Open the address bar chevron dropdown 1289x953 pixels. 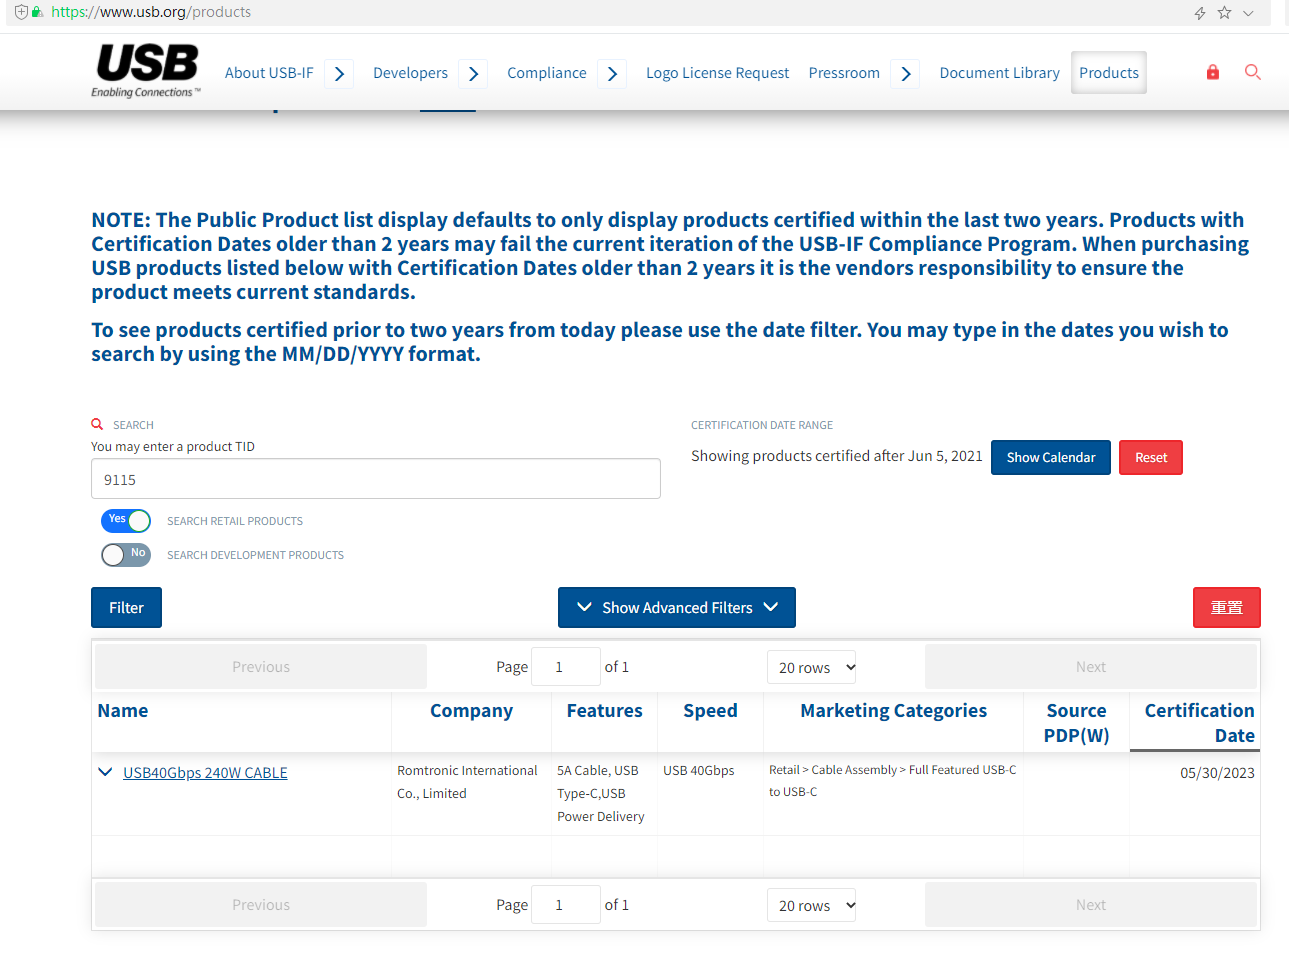1248,13
